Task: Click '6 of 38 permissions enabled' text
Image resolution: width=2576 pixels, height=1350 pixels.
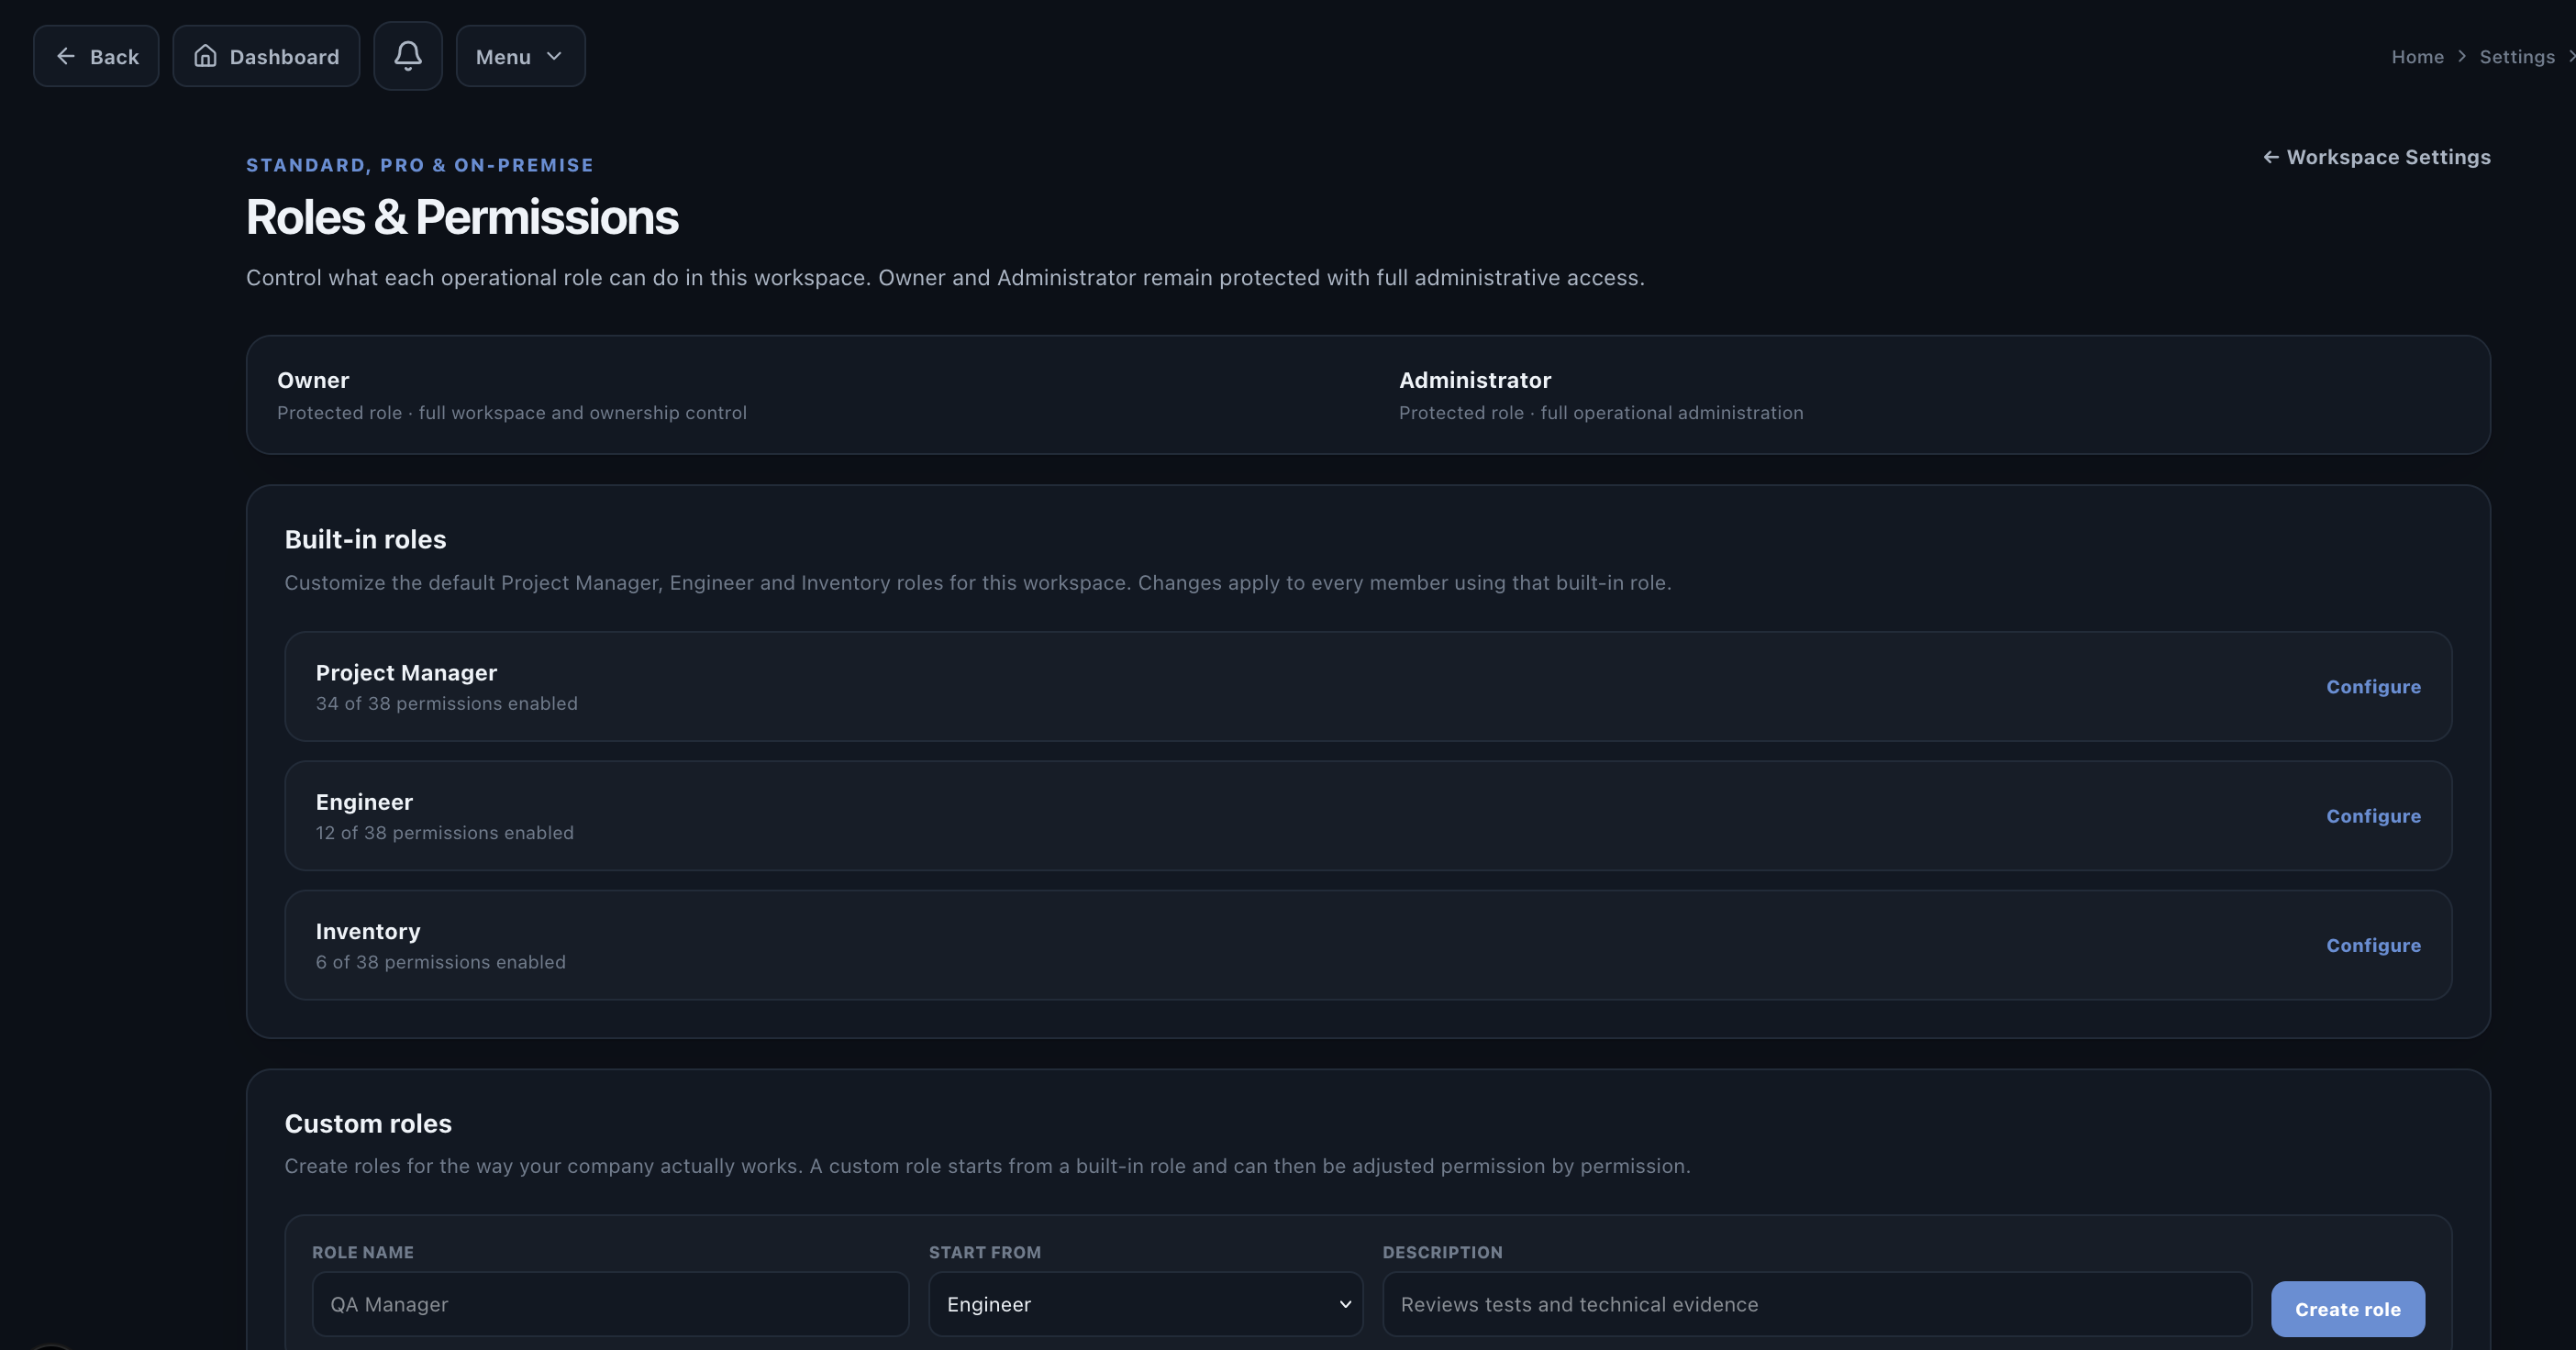Action: coord(441,962)
